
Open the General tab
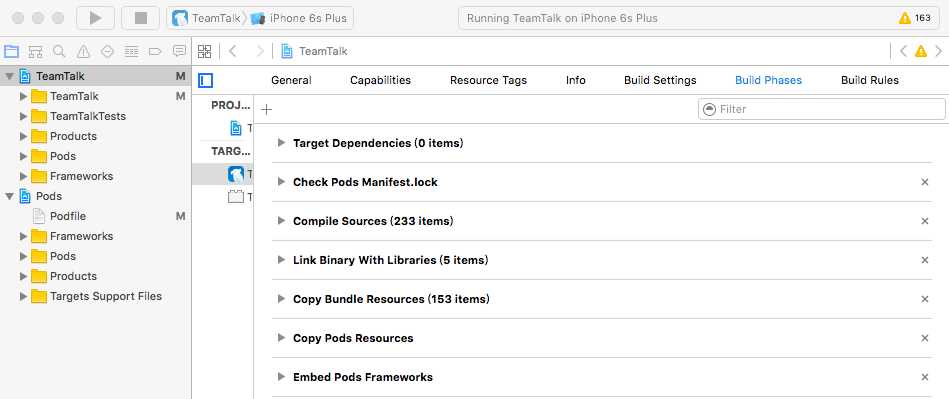(291, 81)
